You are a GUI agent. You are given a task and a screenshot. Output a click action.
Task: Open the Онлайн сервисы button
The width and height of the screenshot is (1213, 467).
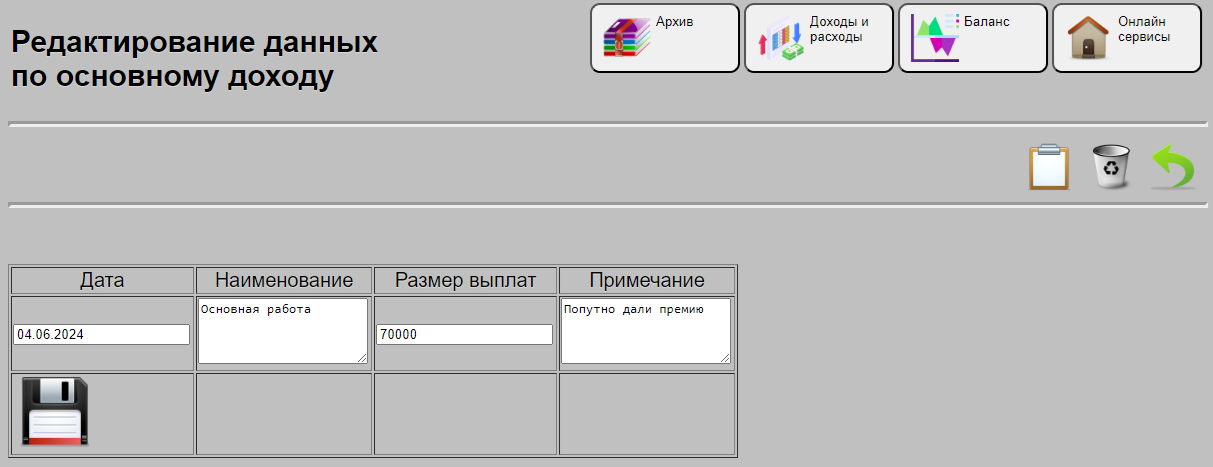pos(1127,38)
